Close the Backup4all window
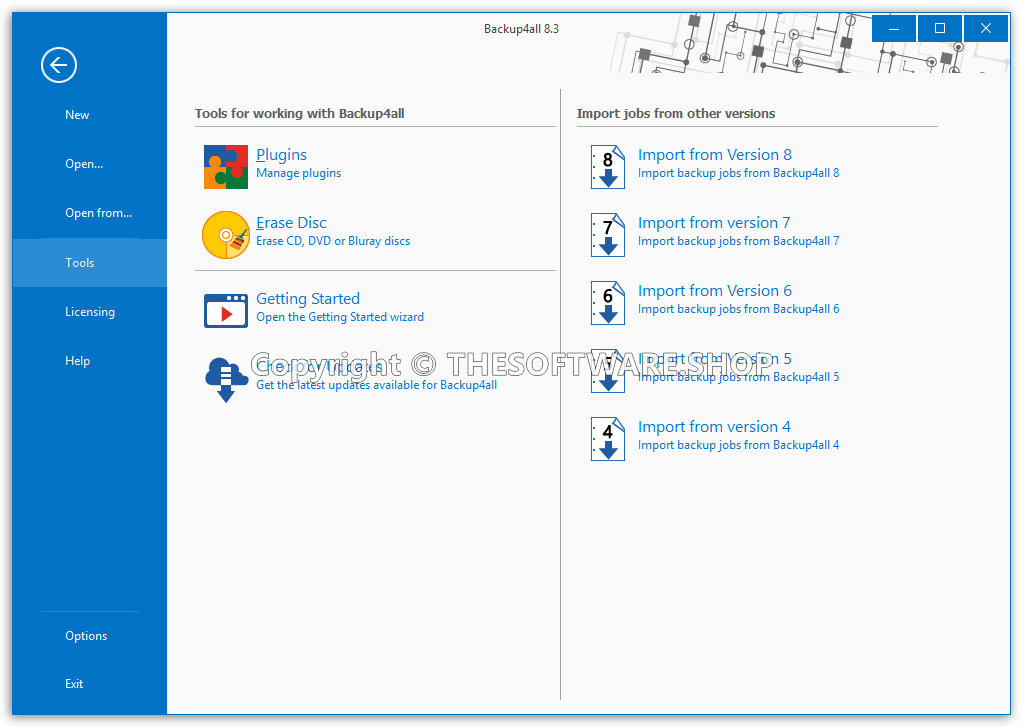The width and height of the screenshot is (1023, 727). point(986,28)
